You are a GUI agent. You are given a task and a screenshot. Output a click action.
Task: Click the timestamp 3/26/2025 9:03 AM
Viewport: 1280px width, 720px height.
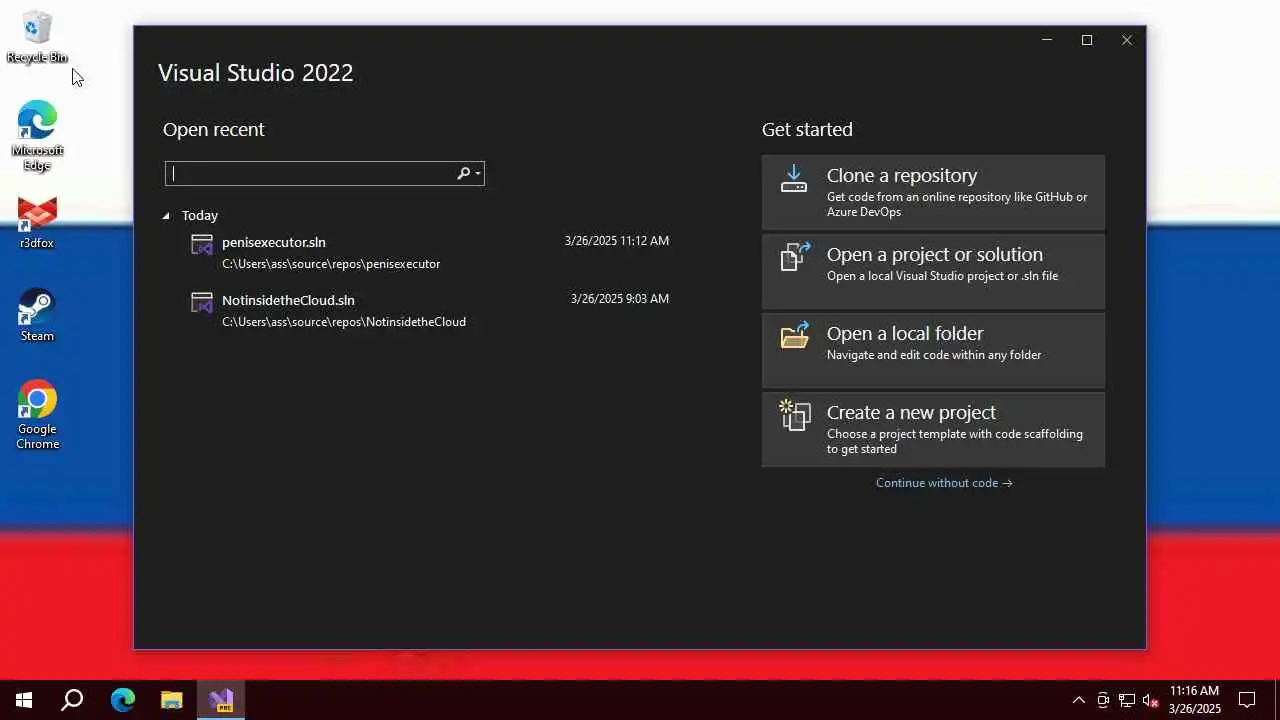coord(620,299)
